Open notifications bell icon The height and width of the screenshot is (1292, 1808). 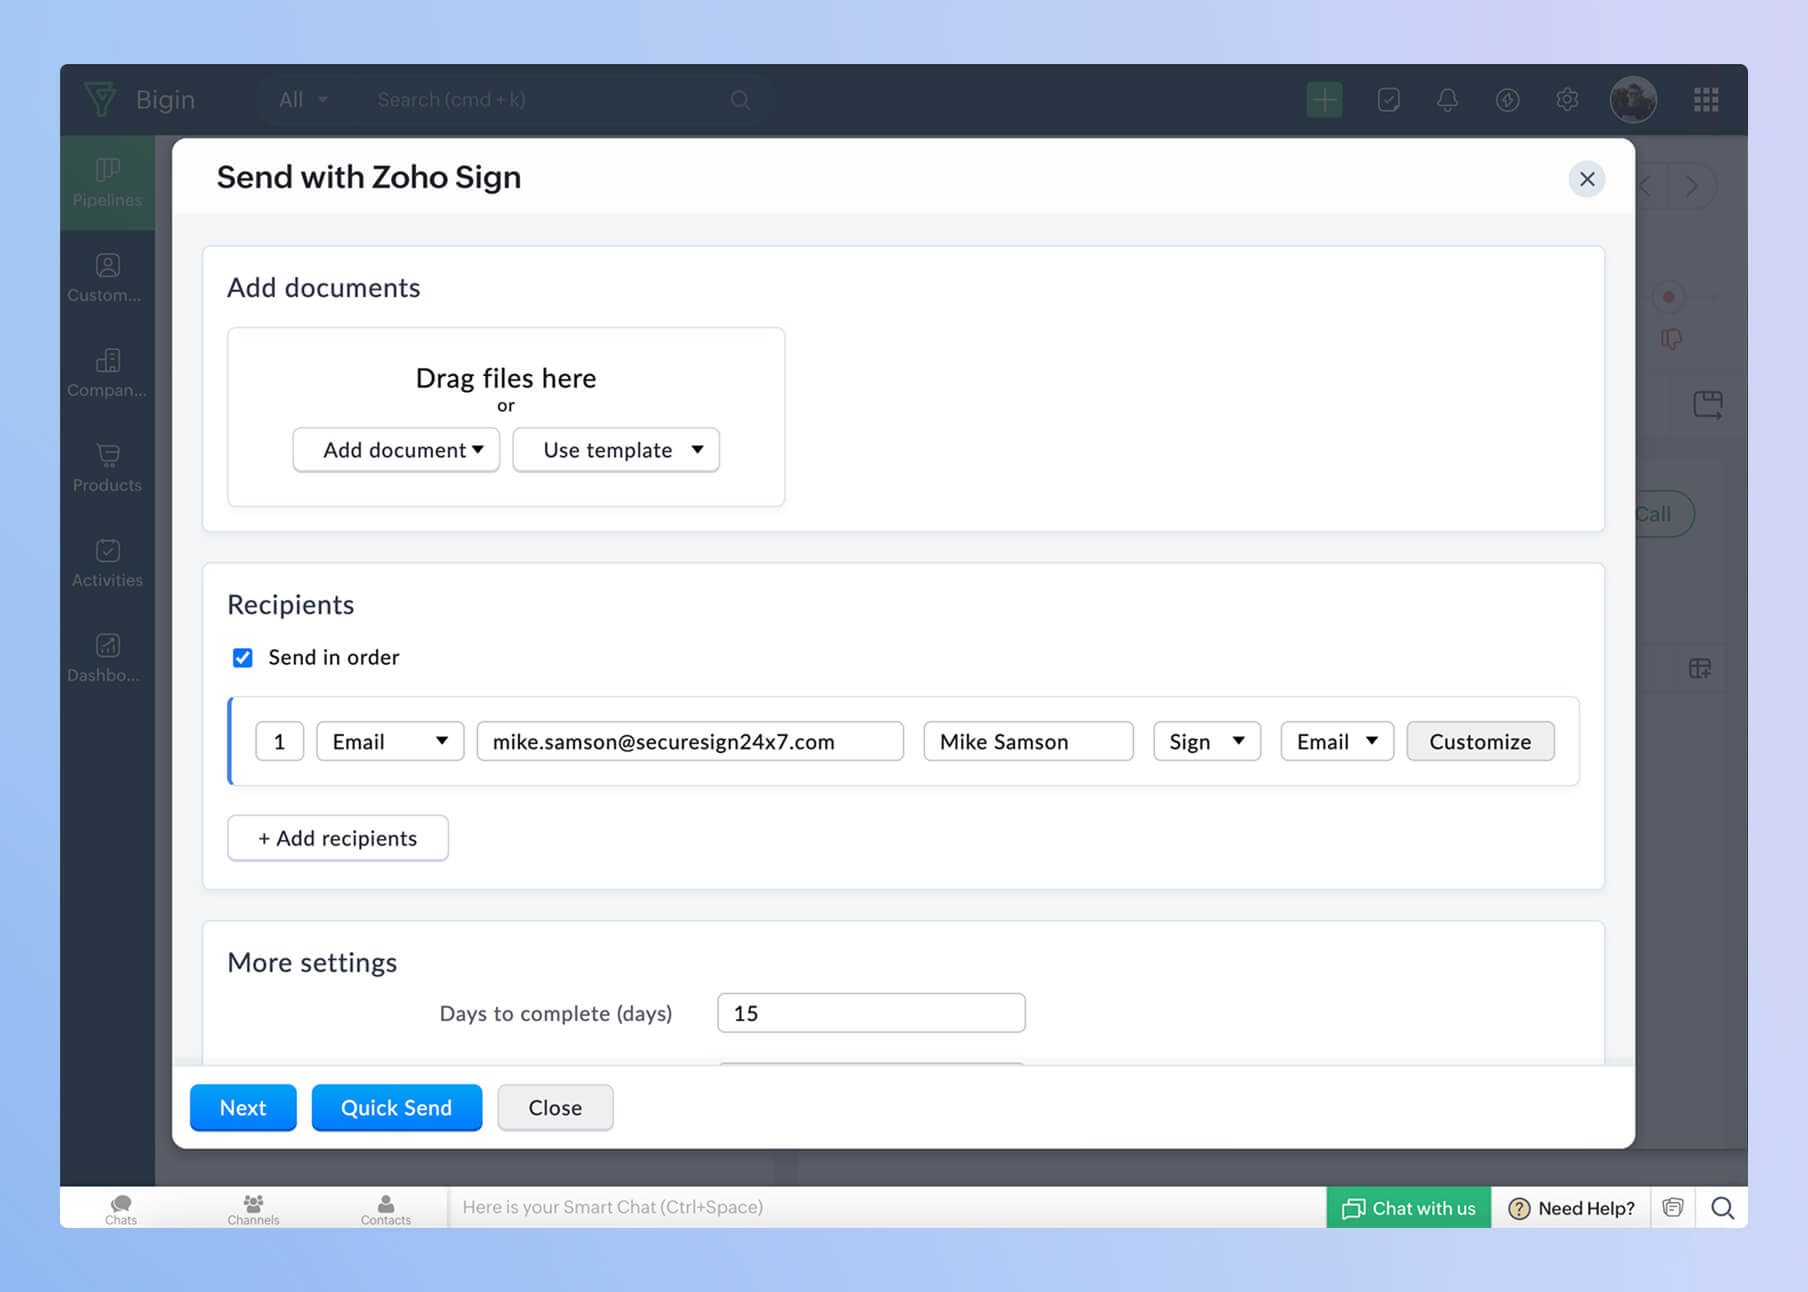click(1447, 99)
